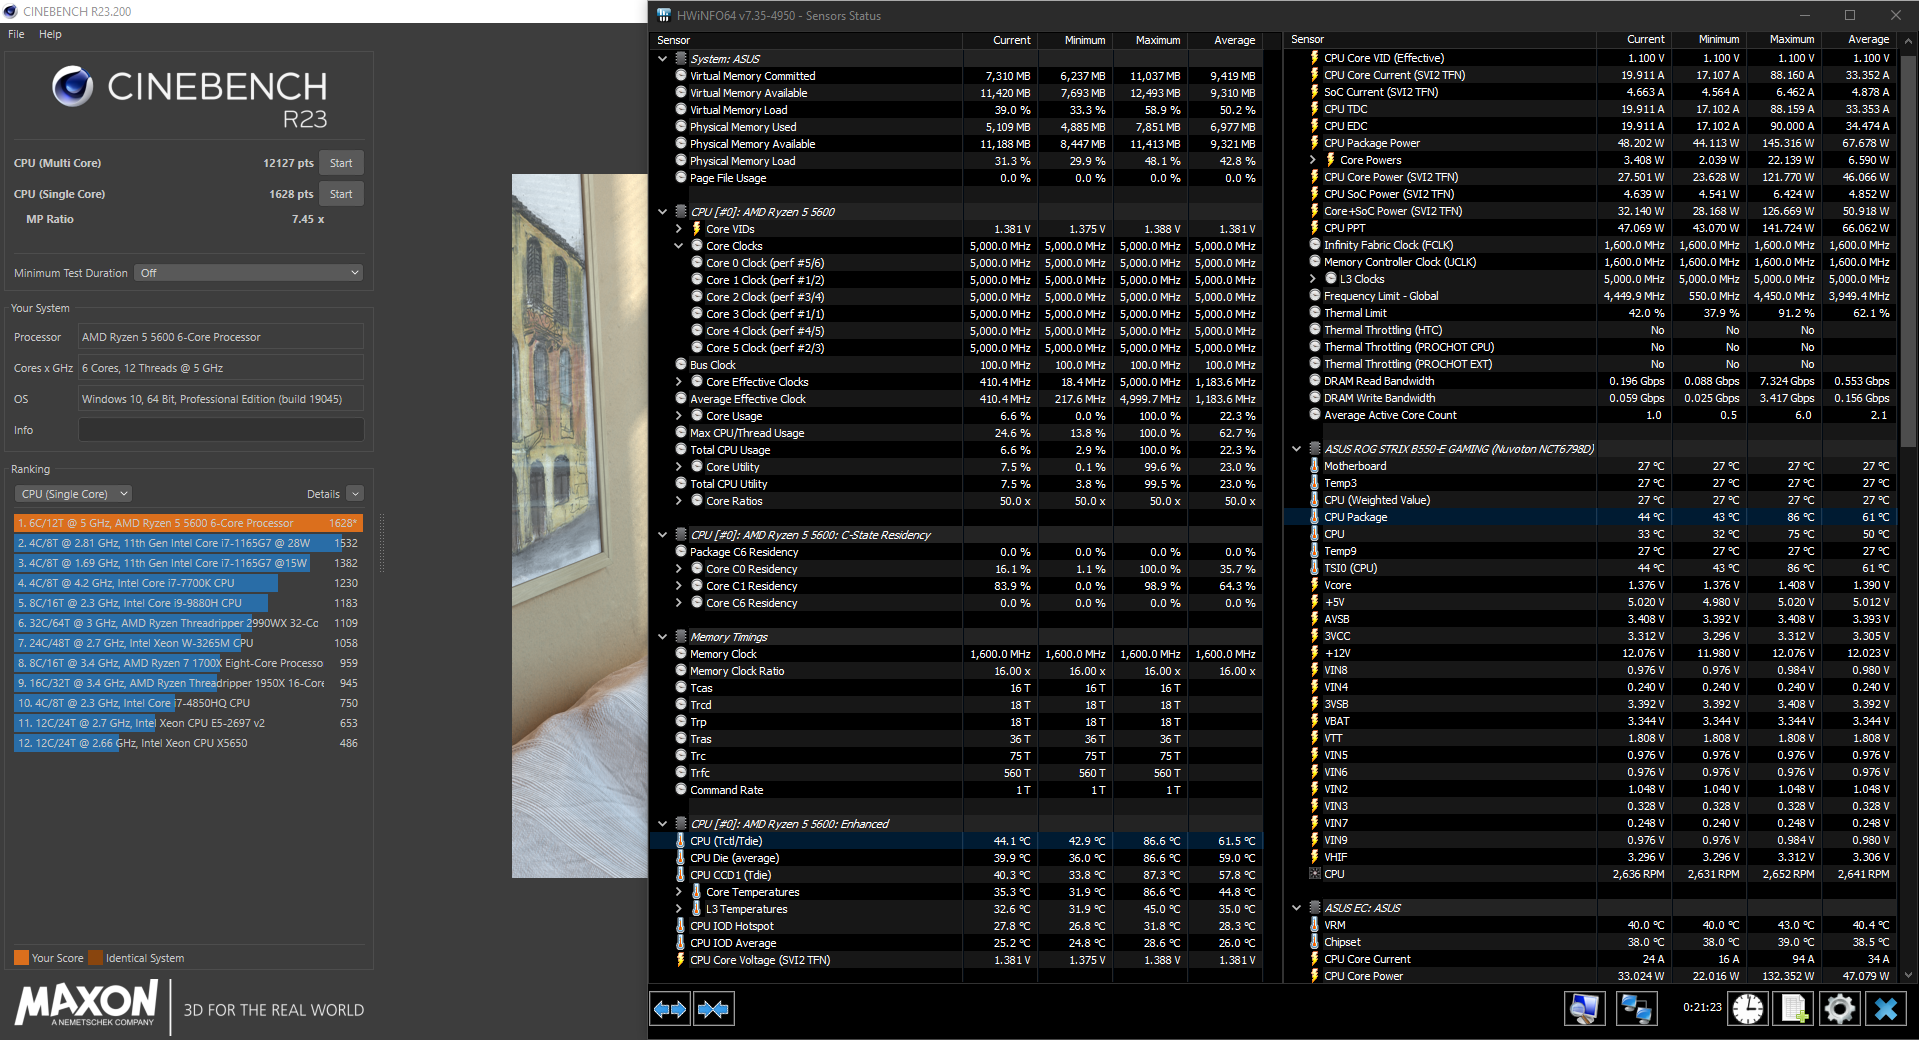Open the CPU (Single Core) ranking dropdown
The height and width of the screenshot is (1040, 1919).
click(x=73, y=494)
